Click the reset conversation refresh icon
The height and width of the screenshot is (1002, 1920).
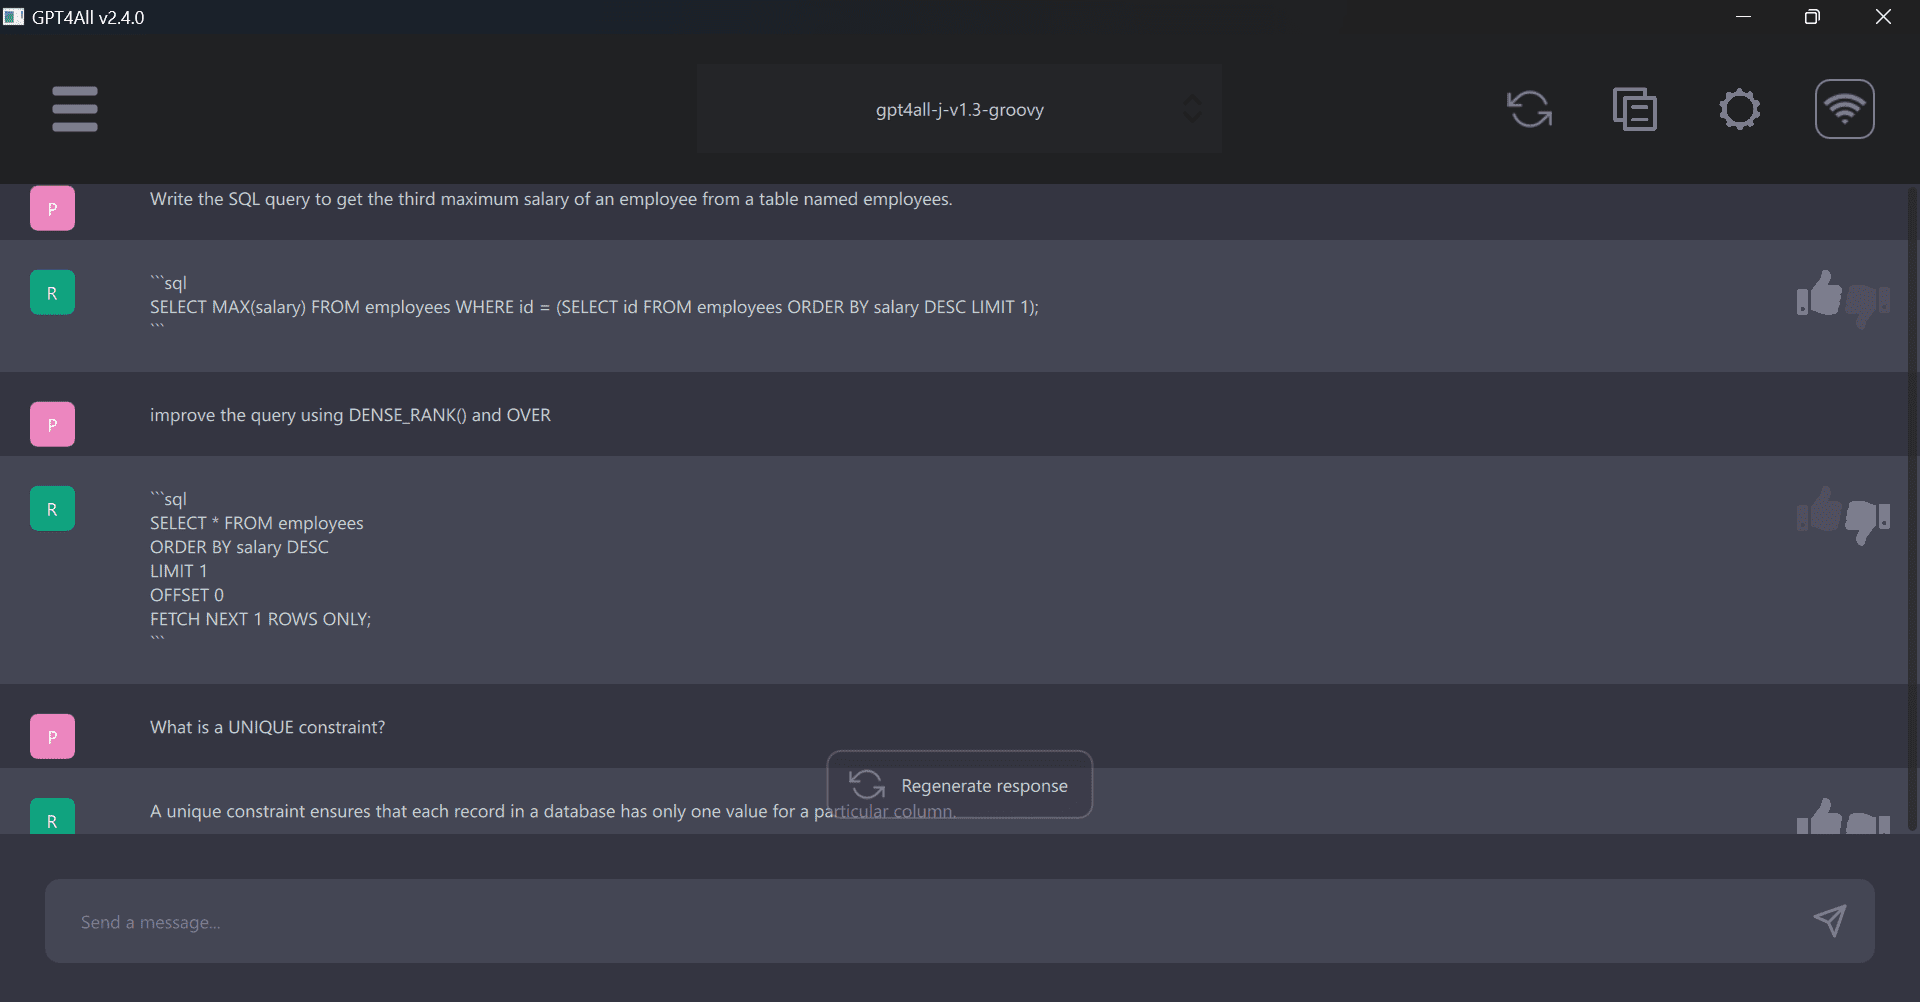(1530, 109)
